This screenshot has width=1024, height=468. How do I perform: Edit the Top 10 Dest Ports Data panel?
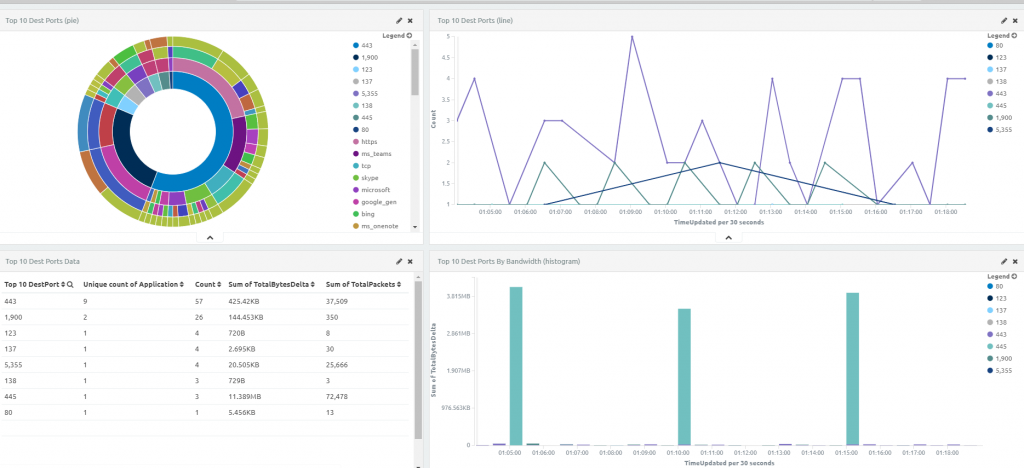pyautogui.click(x=399, y=261)
